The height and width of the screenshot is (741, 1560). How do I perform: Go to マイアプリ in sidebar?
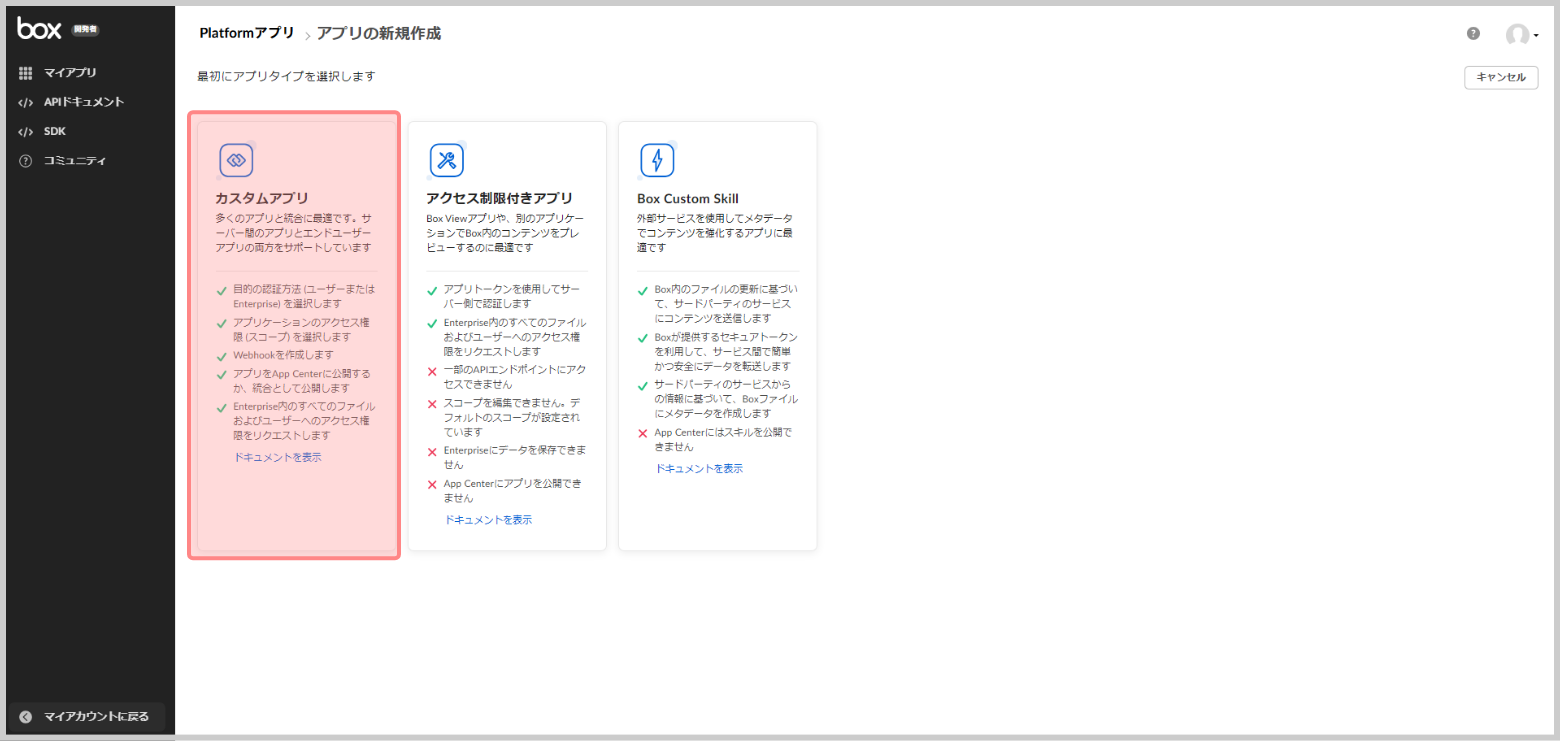[70, 73]
